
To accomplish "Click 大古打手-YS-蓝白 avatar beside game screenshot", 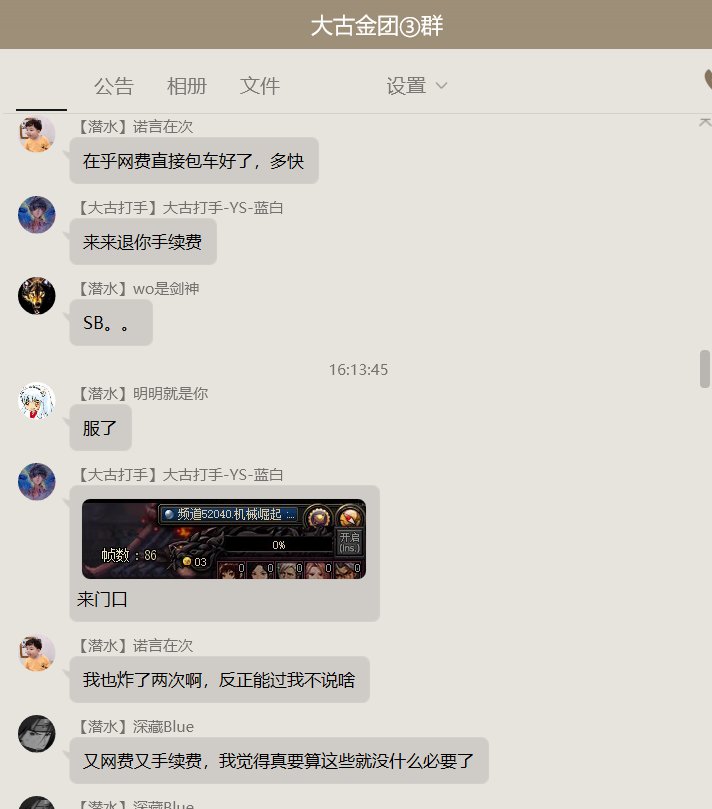I will [37, 481].
